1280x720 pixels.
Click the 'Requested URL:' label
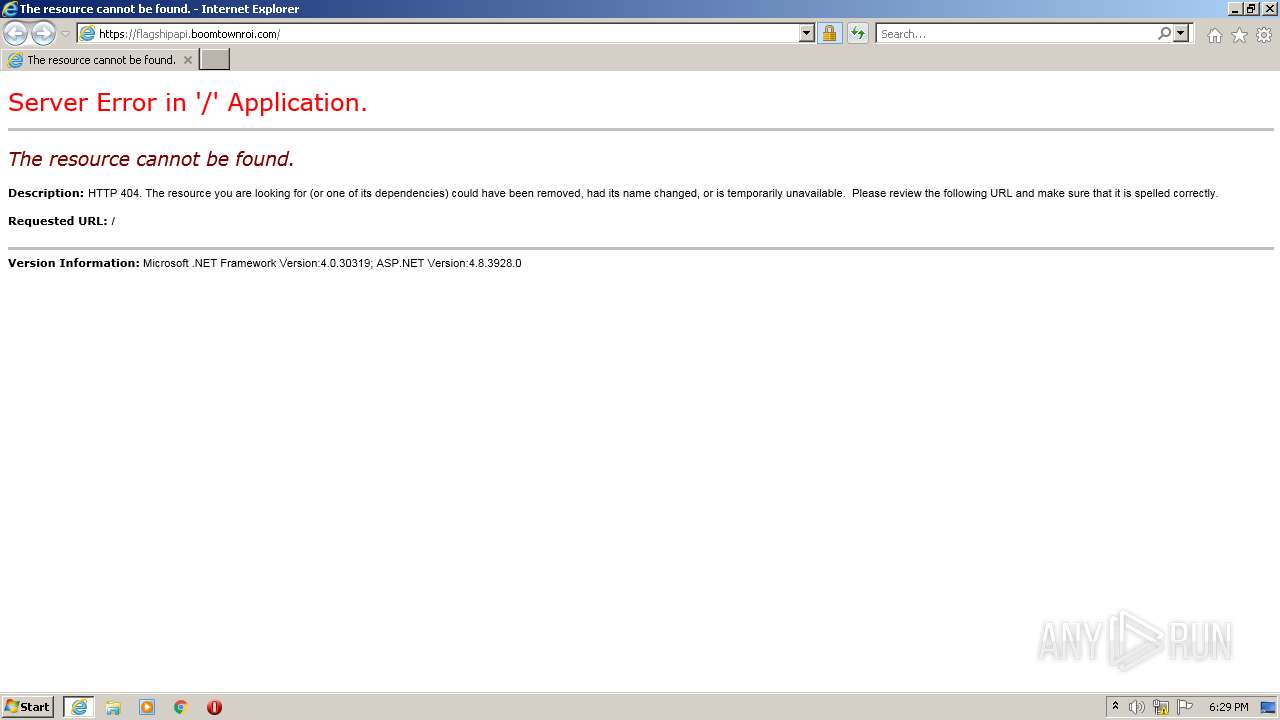click(58, 221)
